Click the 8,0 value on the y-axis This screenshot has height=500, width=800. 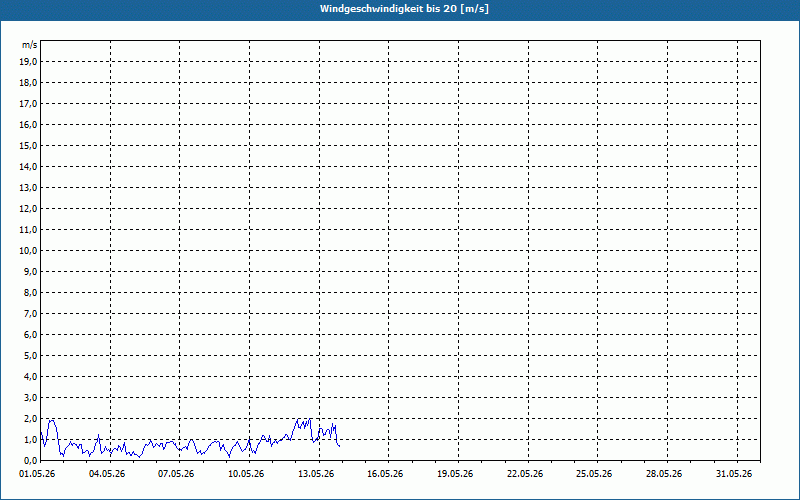click(x=31, y=292)
